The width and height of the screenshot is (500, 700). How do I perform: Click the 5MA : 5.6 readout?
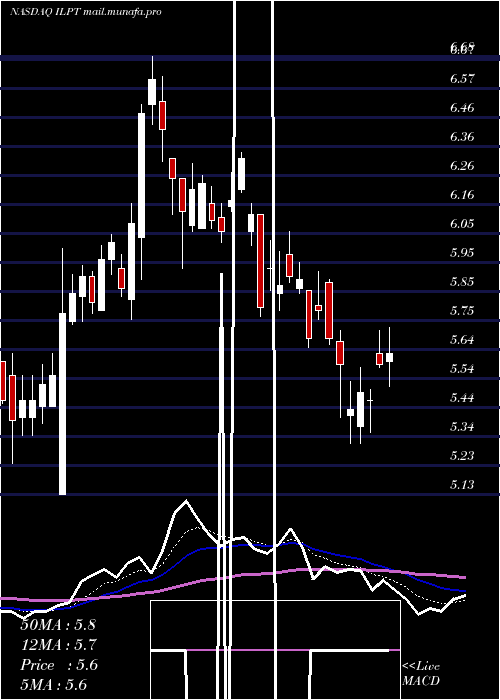coord(54,685)
